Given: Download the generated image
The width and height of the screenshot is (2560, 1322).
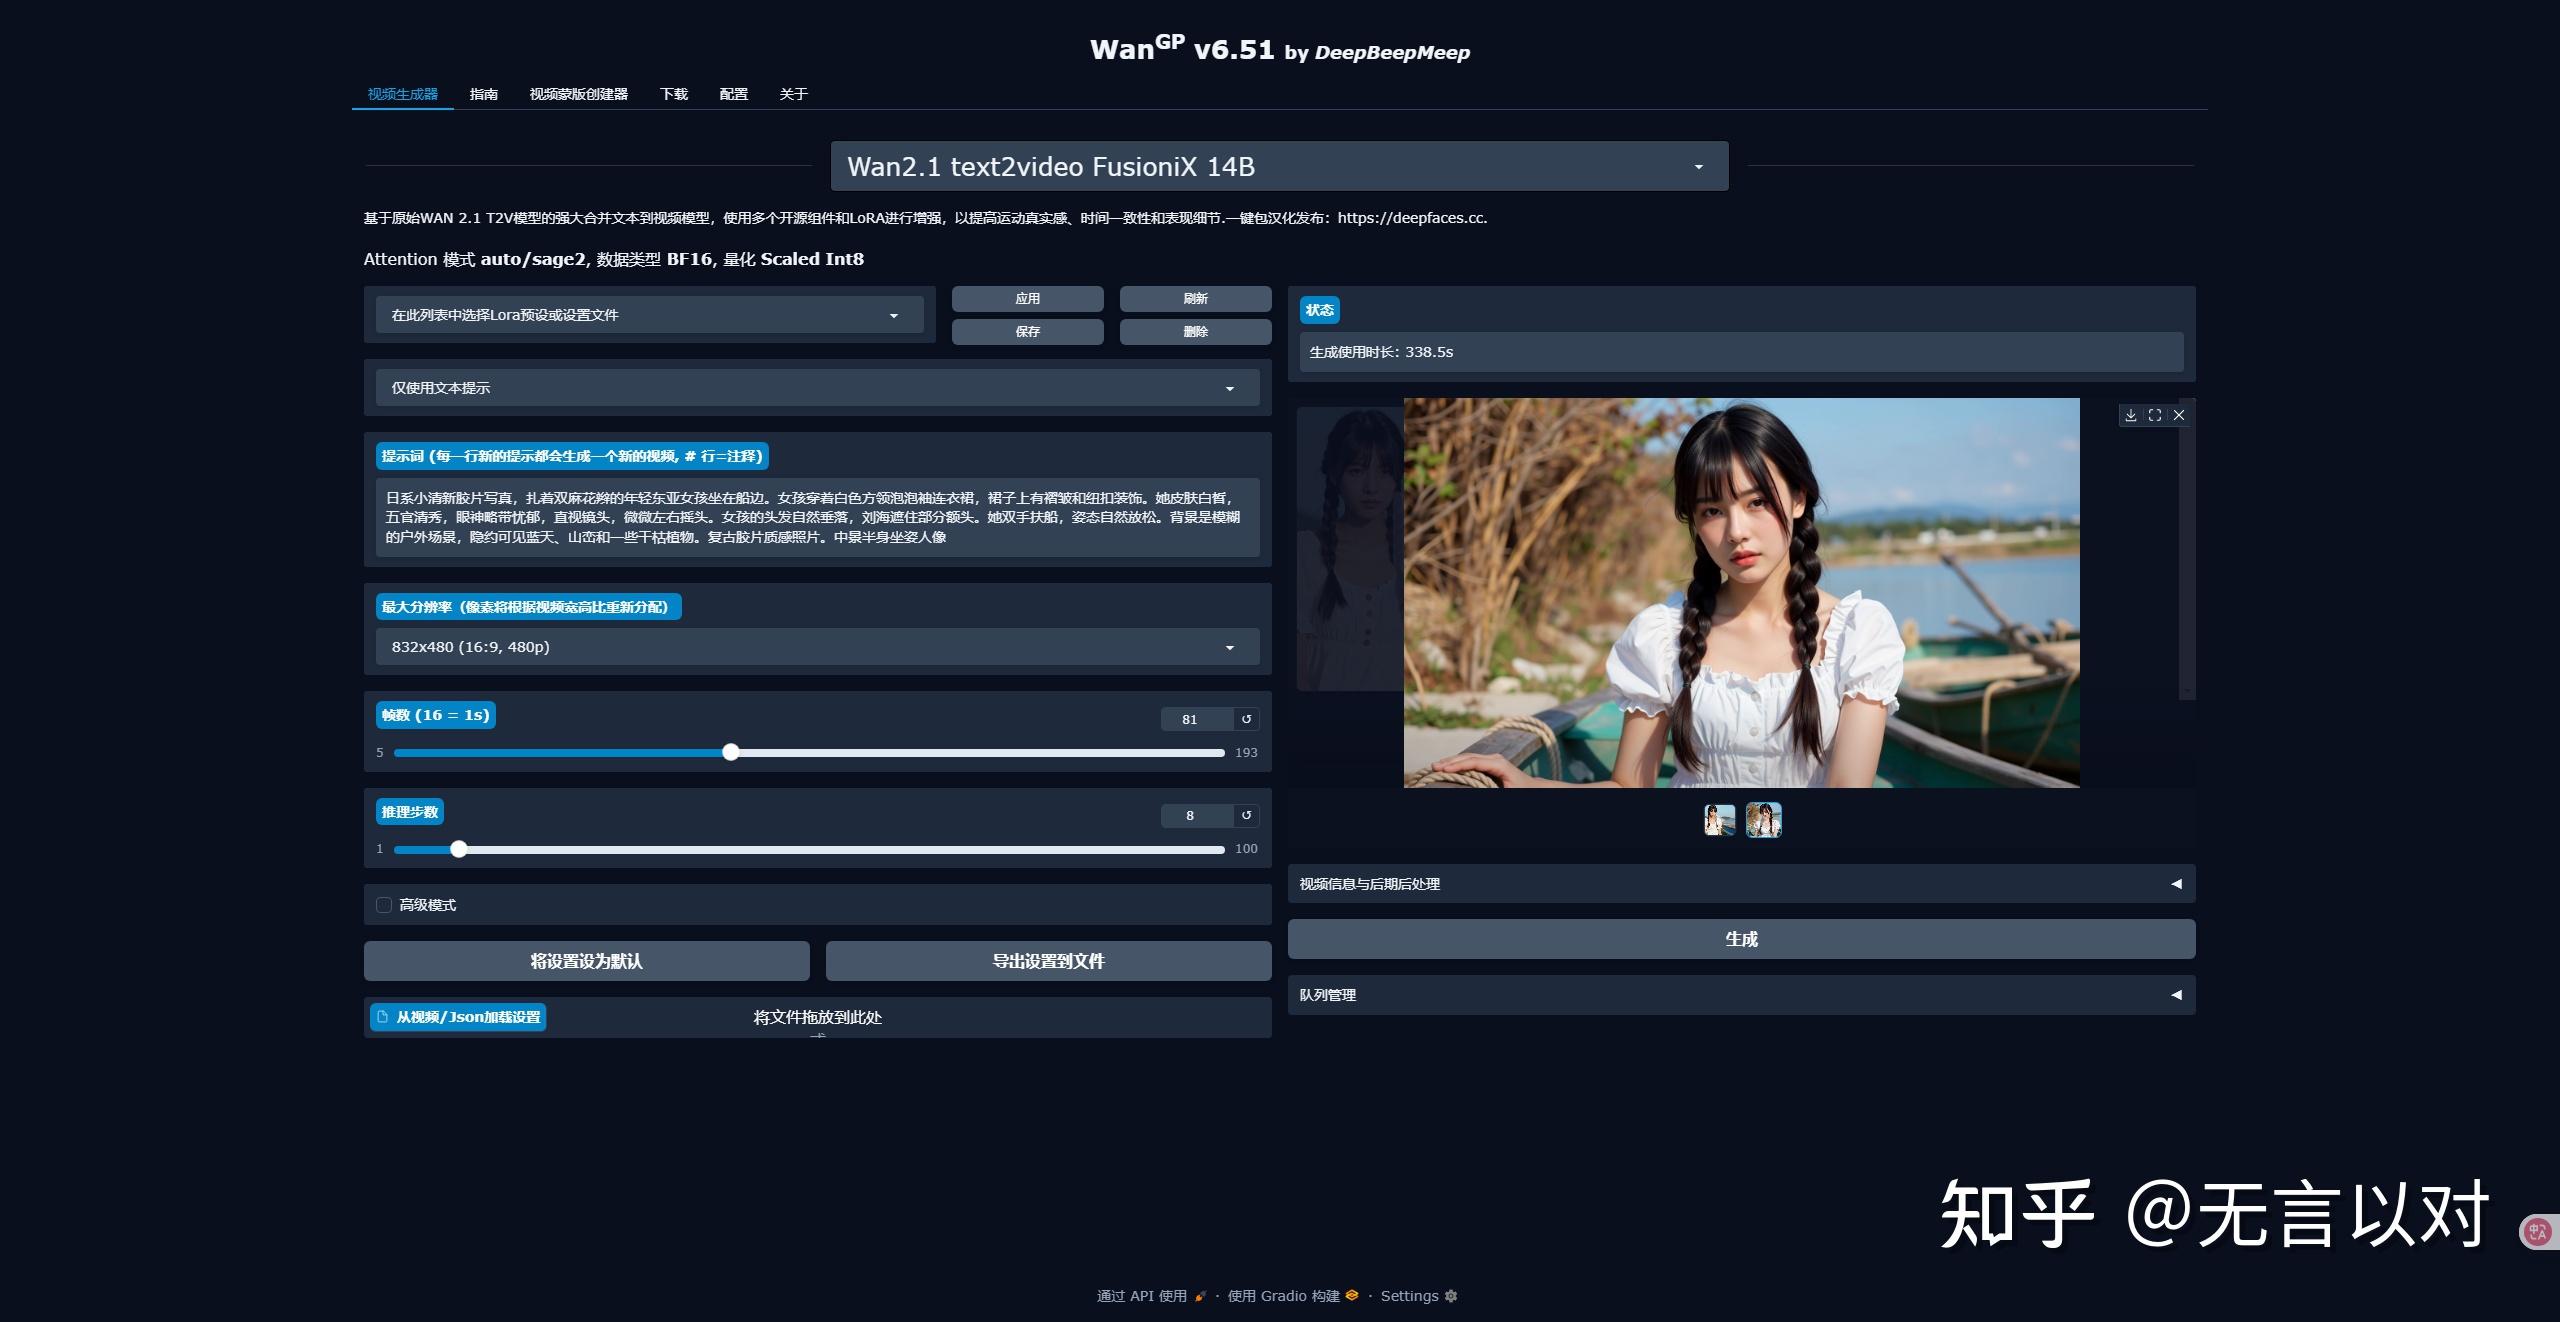Looking at the screenshot, I should pos(2131,415).
